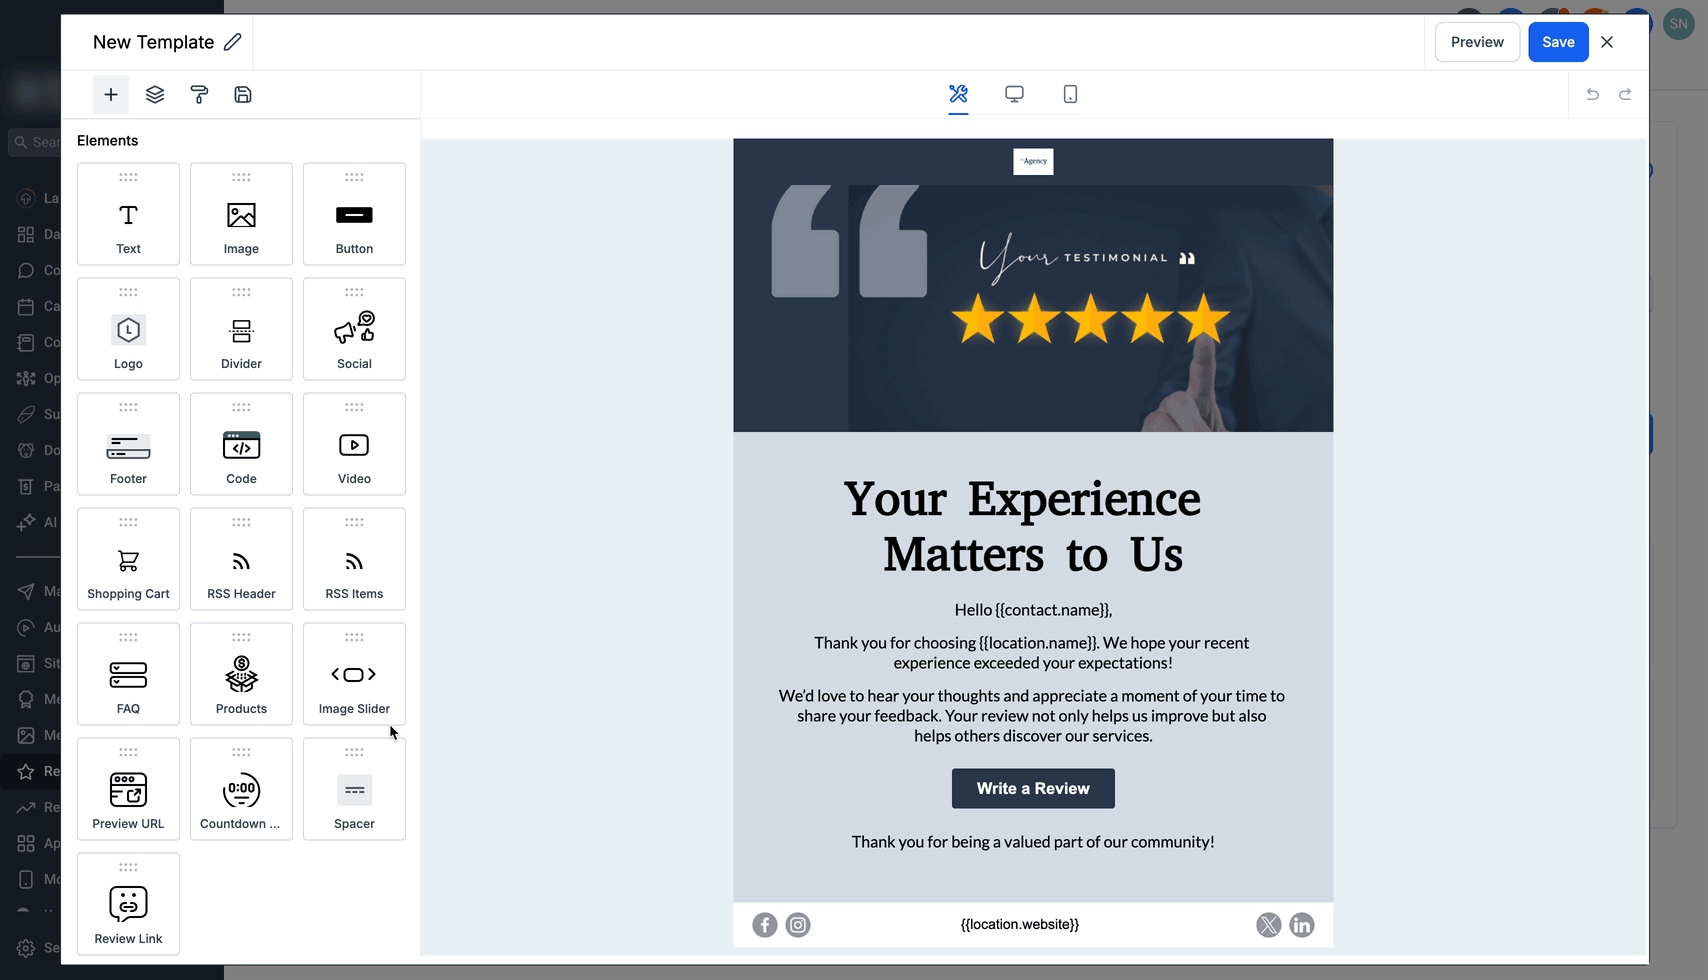
Task: Pick the Video element
Action: (354, 444)
